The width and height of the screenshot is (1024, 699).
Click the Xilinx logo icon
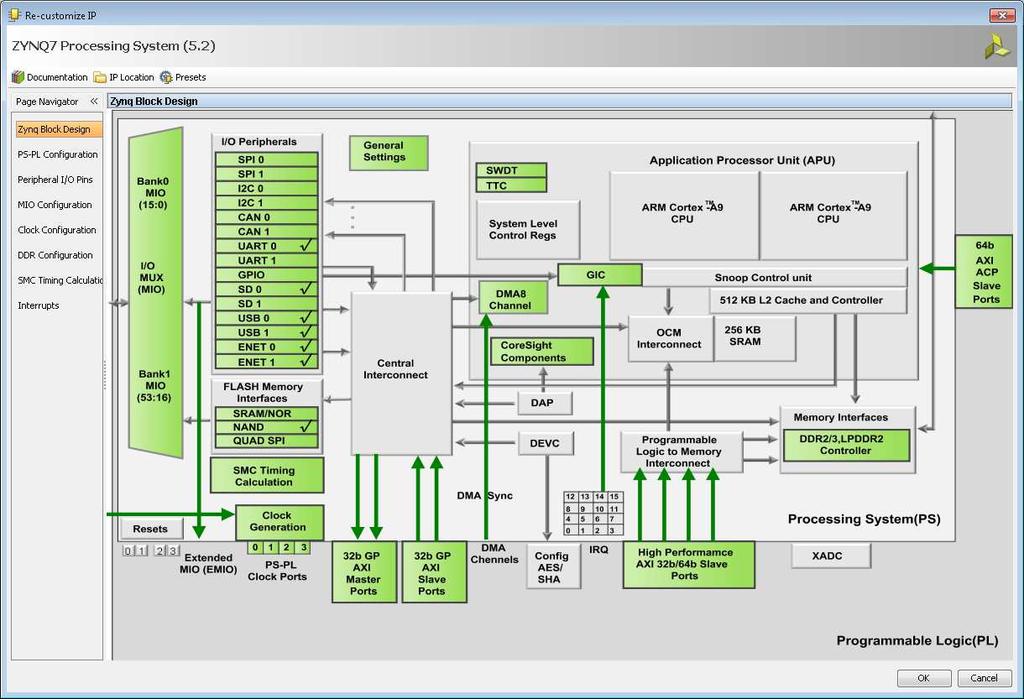997,46
